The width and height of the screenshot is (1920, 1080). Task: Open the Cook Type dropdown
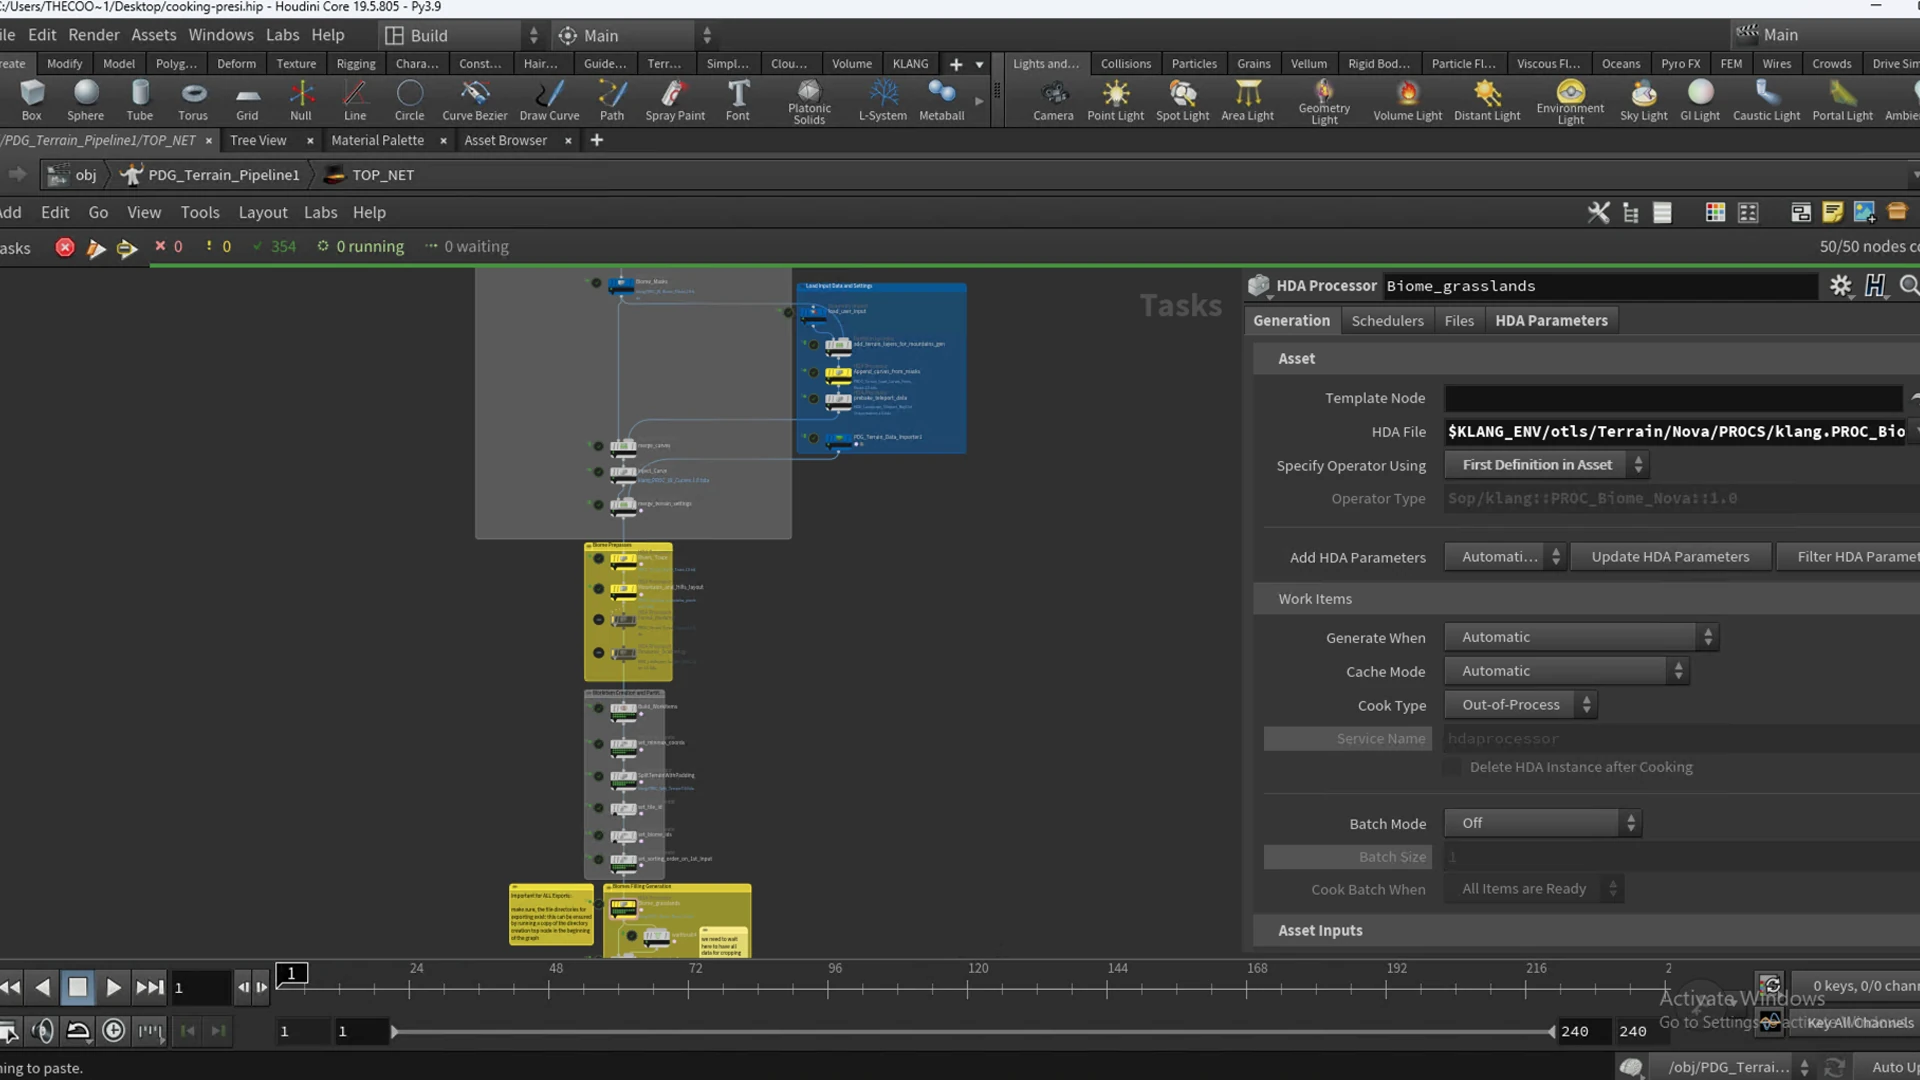pos(1520,705)
